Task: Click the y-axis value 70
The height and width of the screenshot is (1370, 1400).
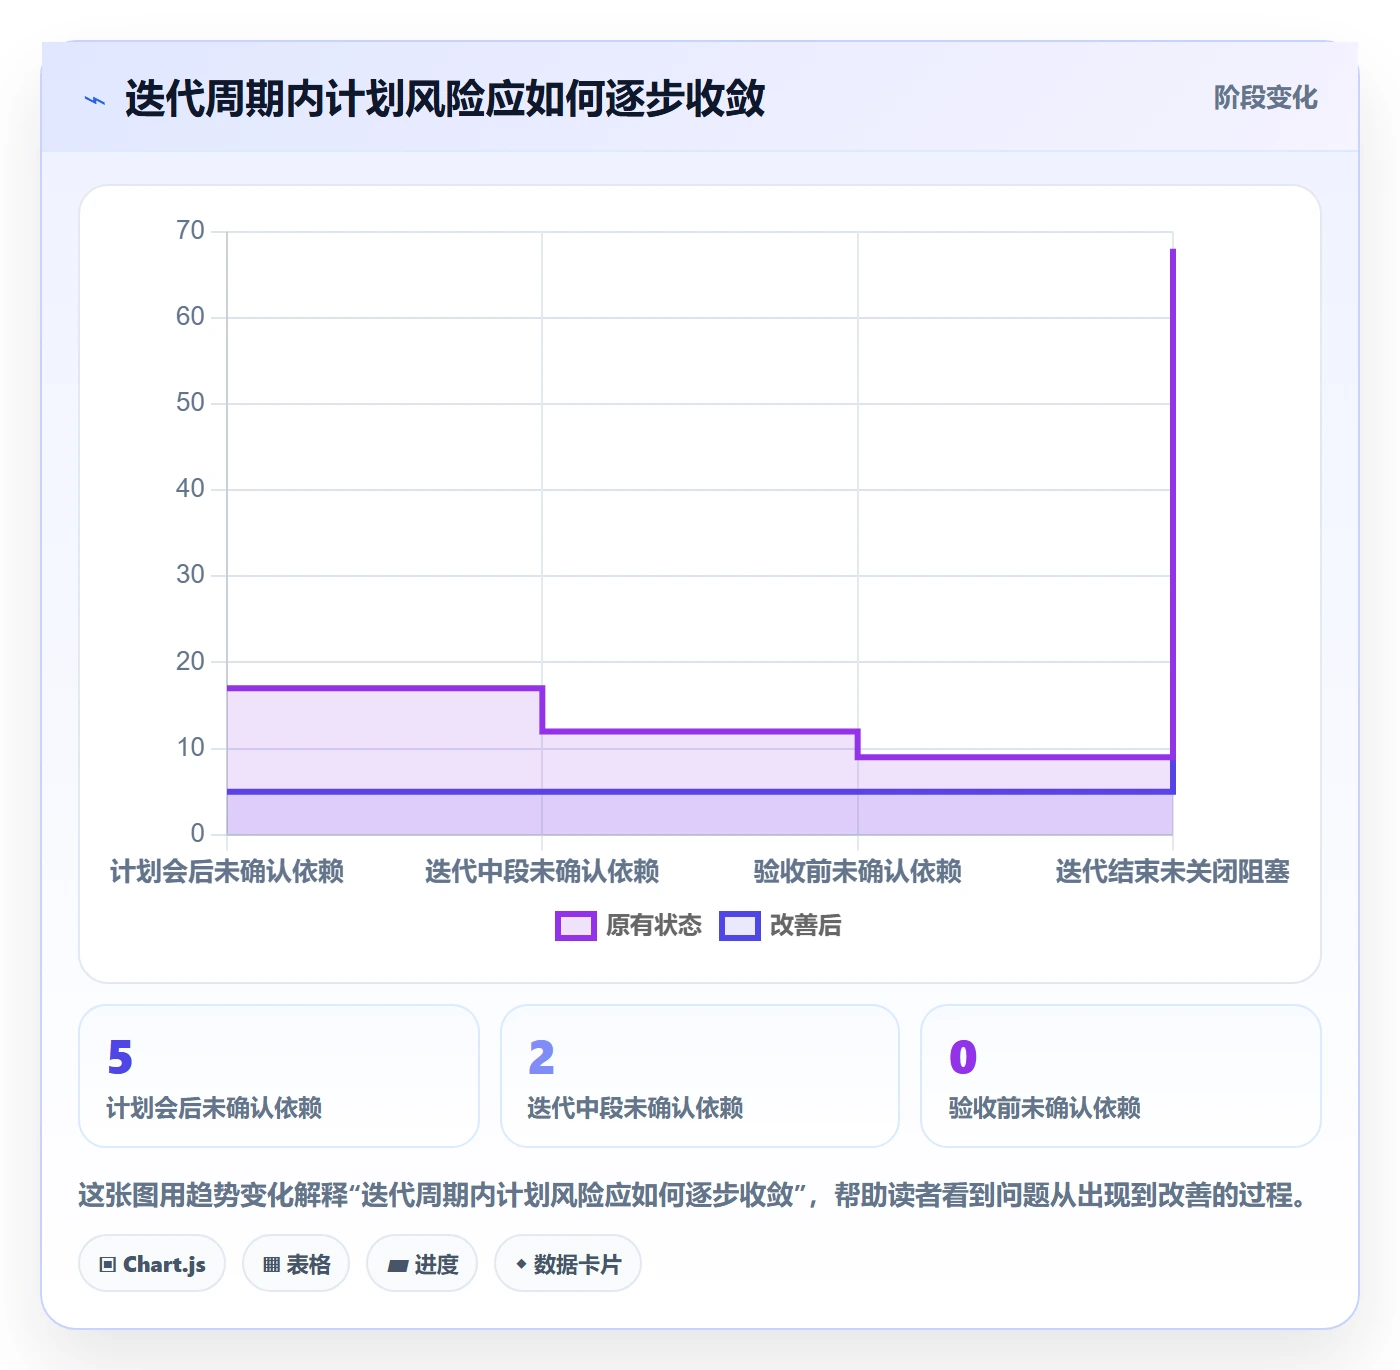Action: [190, 231]
